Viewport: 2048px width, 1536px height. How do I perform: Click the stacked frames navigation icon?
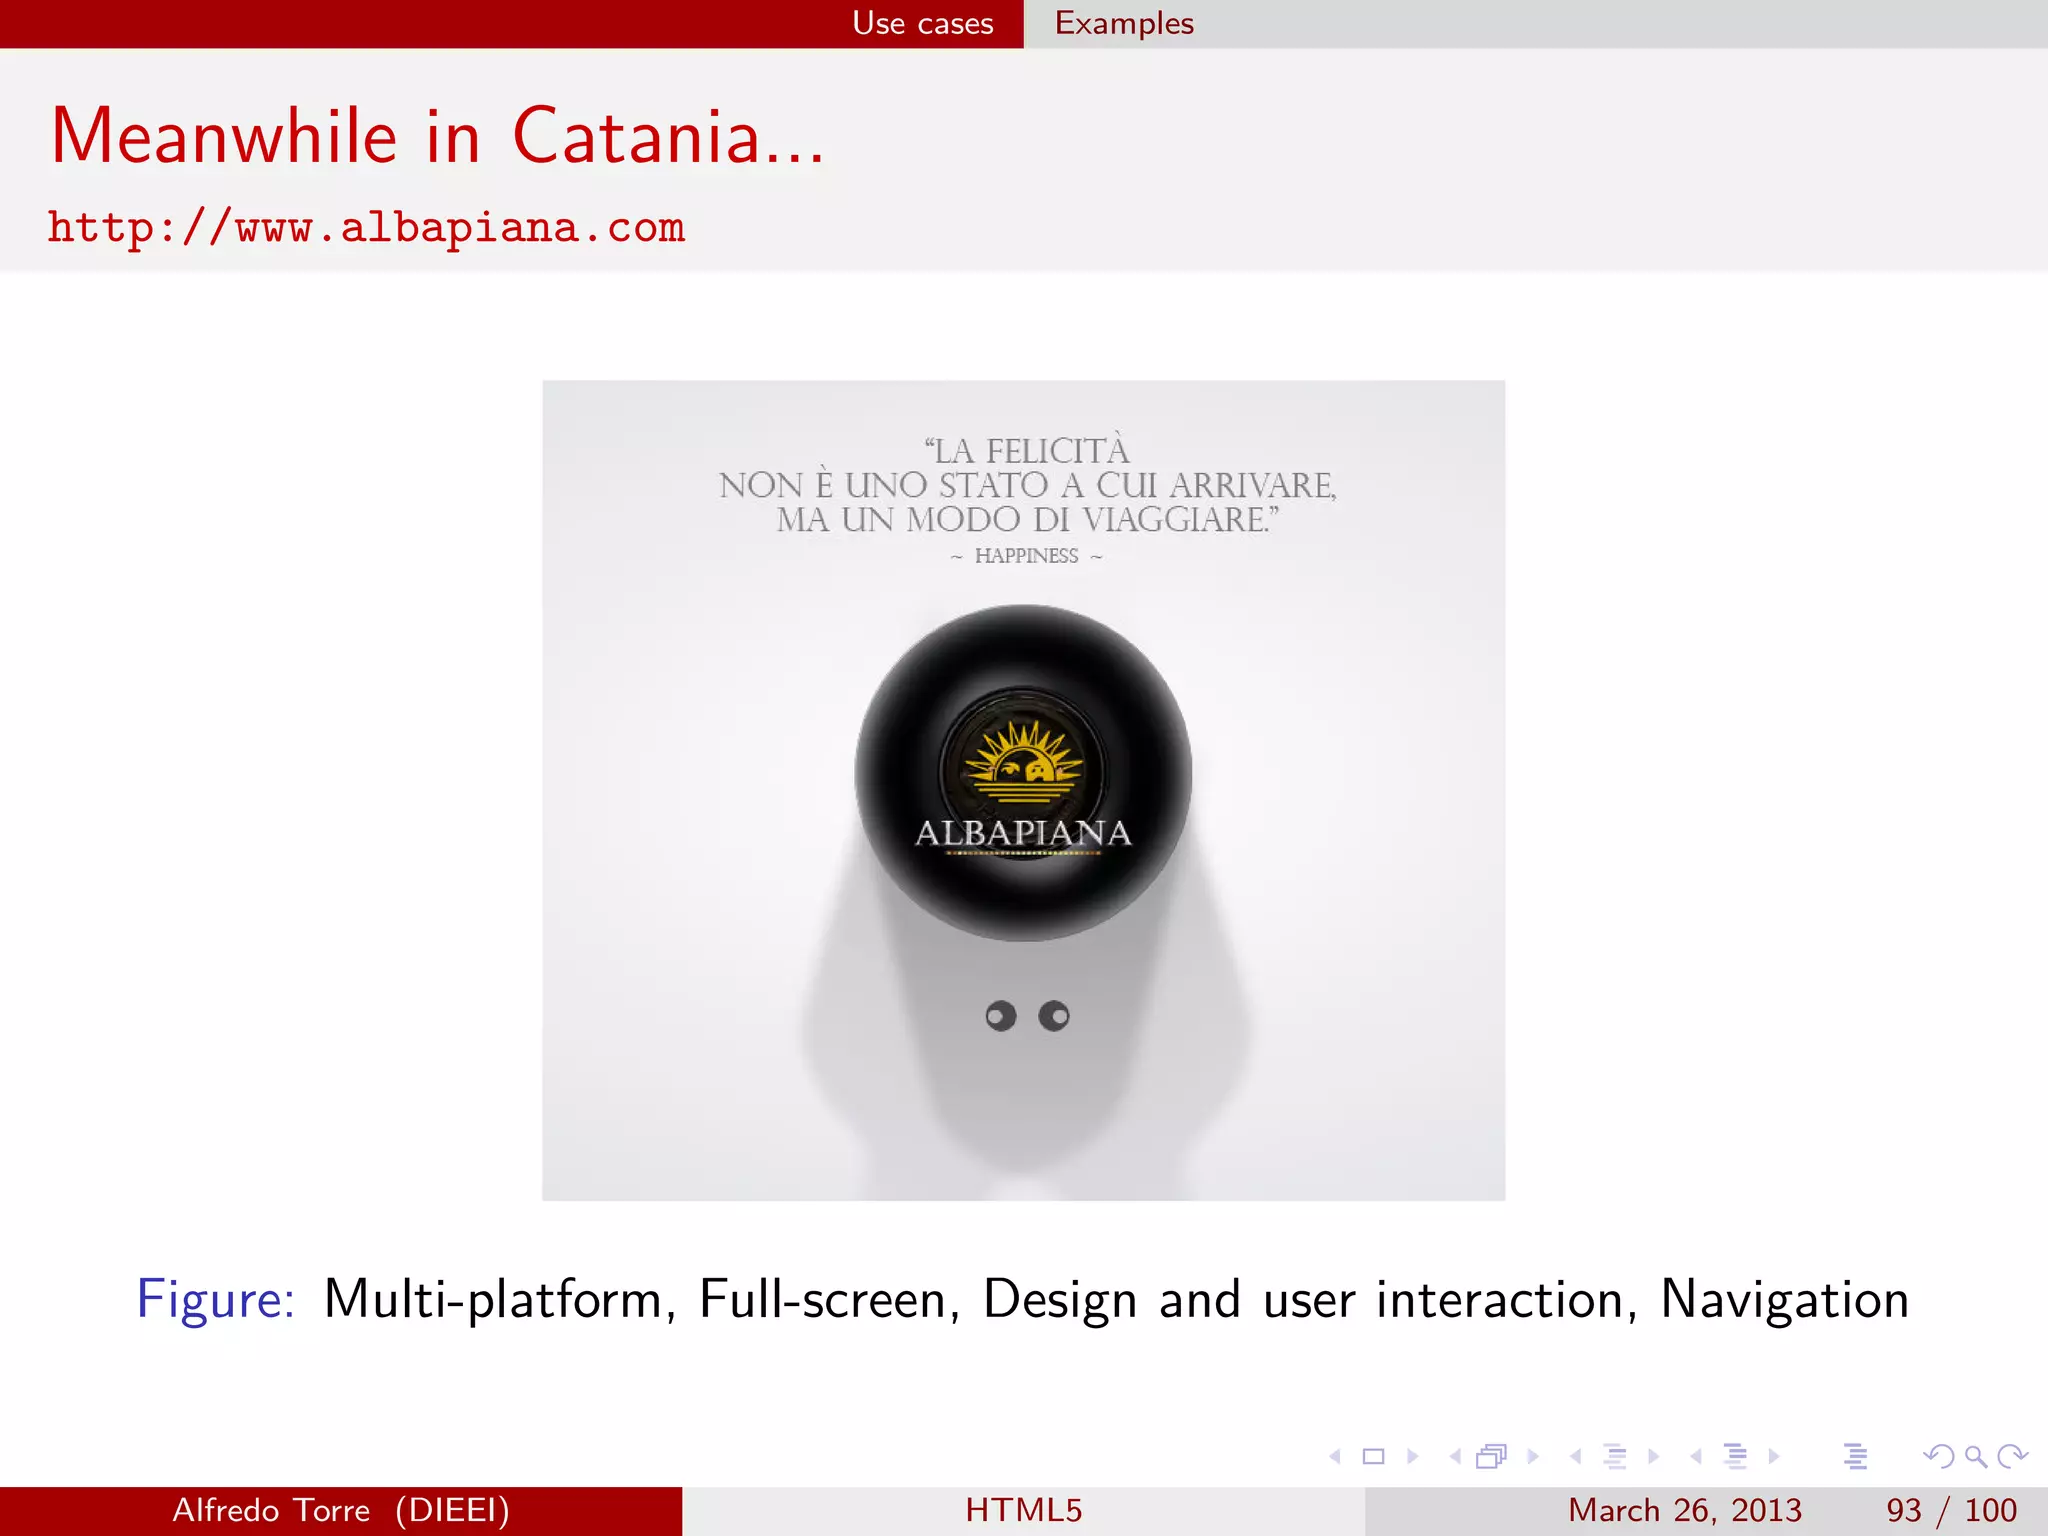pyautogui.click(x=1492, y=1456)
